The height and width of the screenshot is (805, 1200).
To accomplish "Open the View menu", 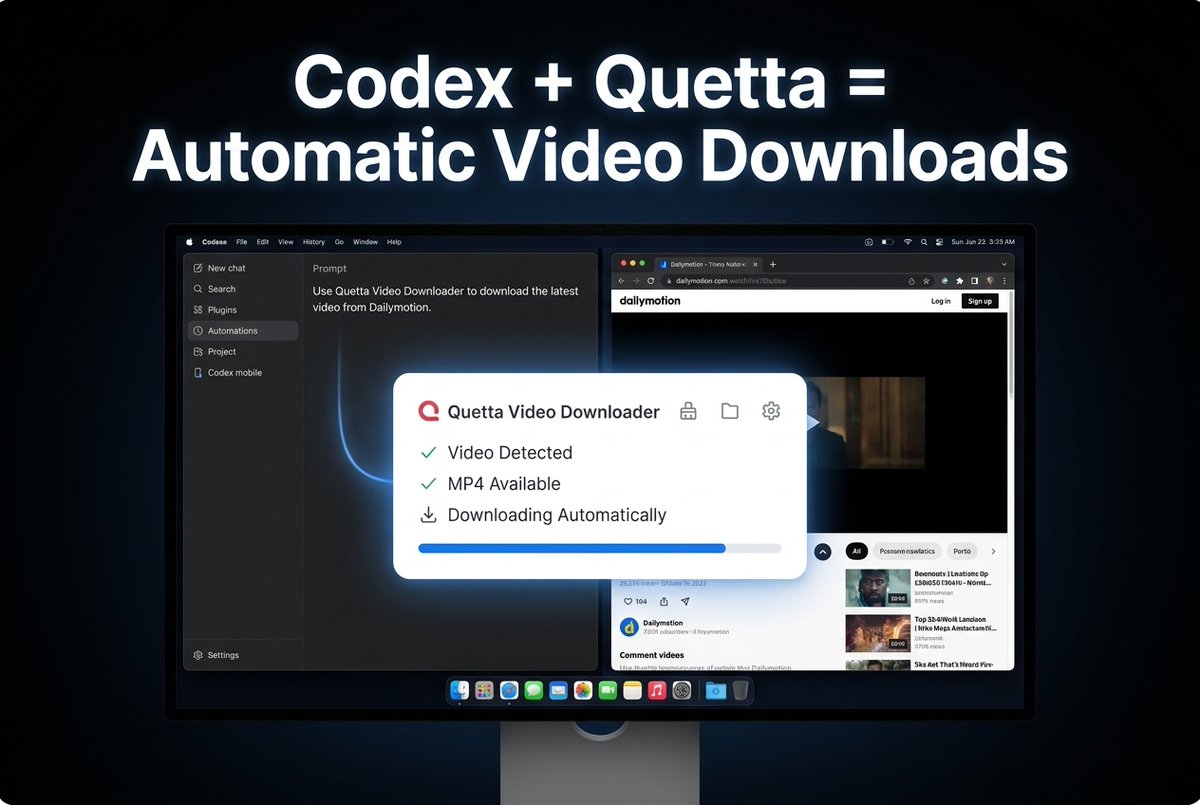I will (x=286, y=242).
